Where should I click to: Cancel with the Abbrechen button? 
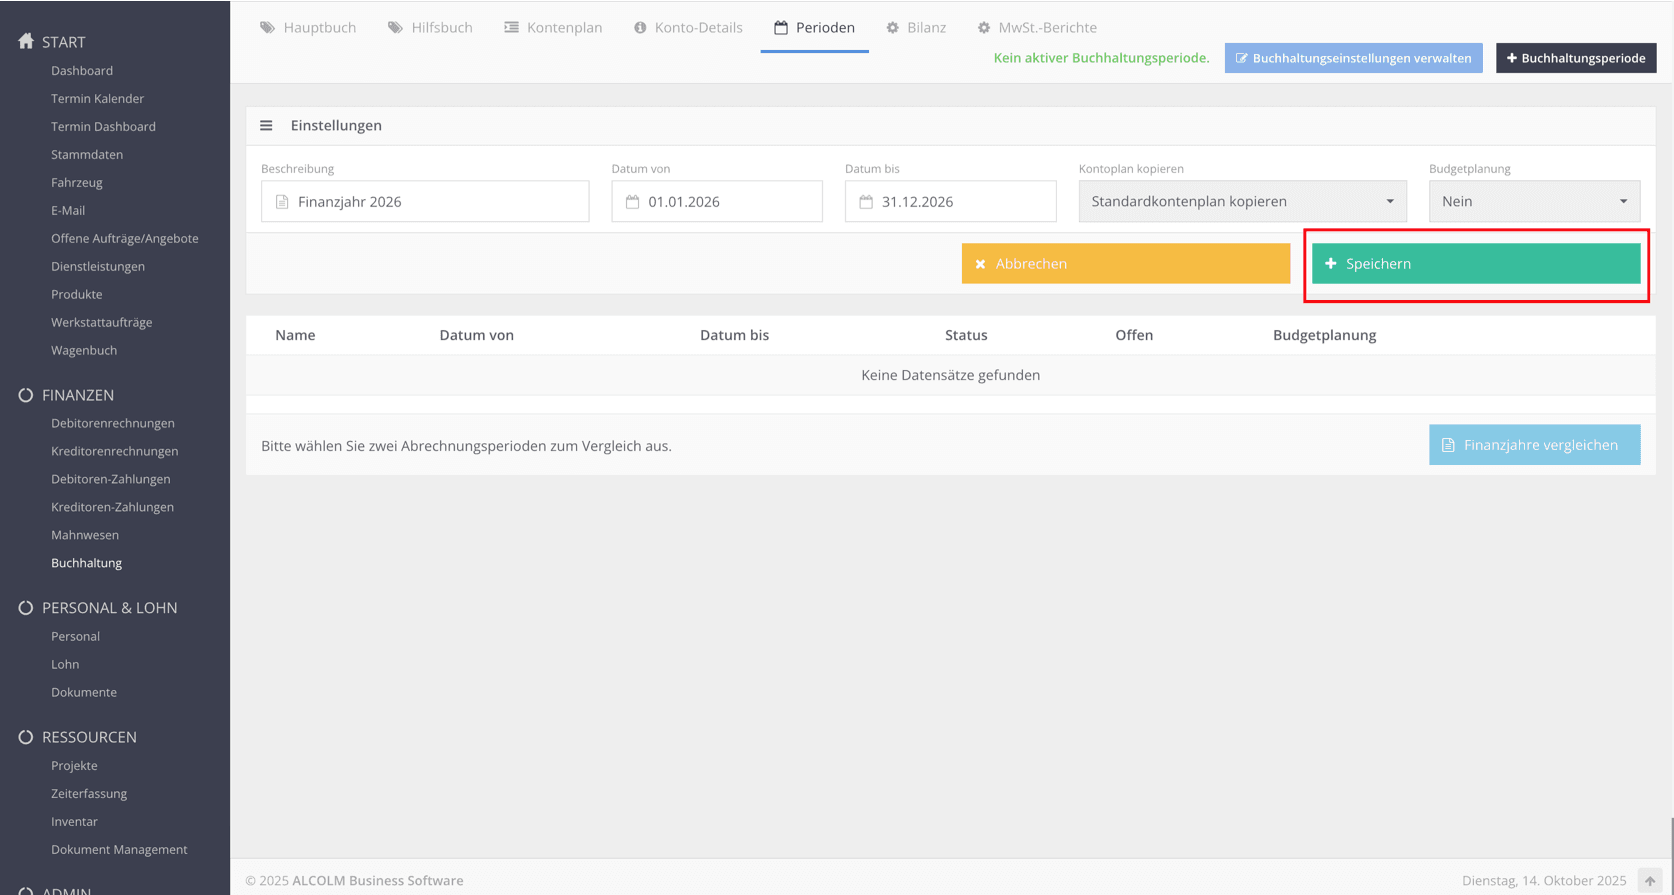tap(1126, 264)
